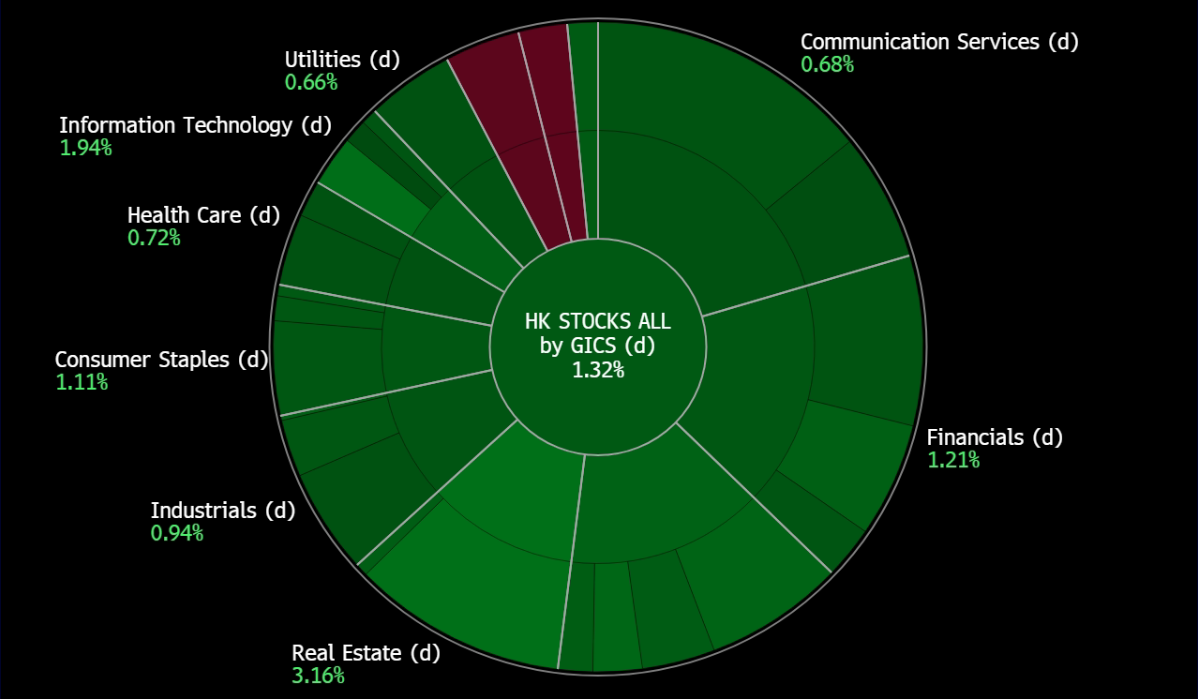The height and width of the screenshot is (699, 1198).
Task: Select the Consumer Staples (d) label
Action: (162, 360)
